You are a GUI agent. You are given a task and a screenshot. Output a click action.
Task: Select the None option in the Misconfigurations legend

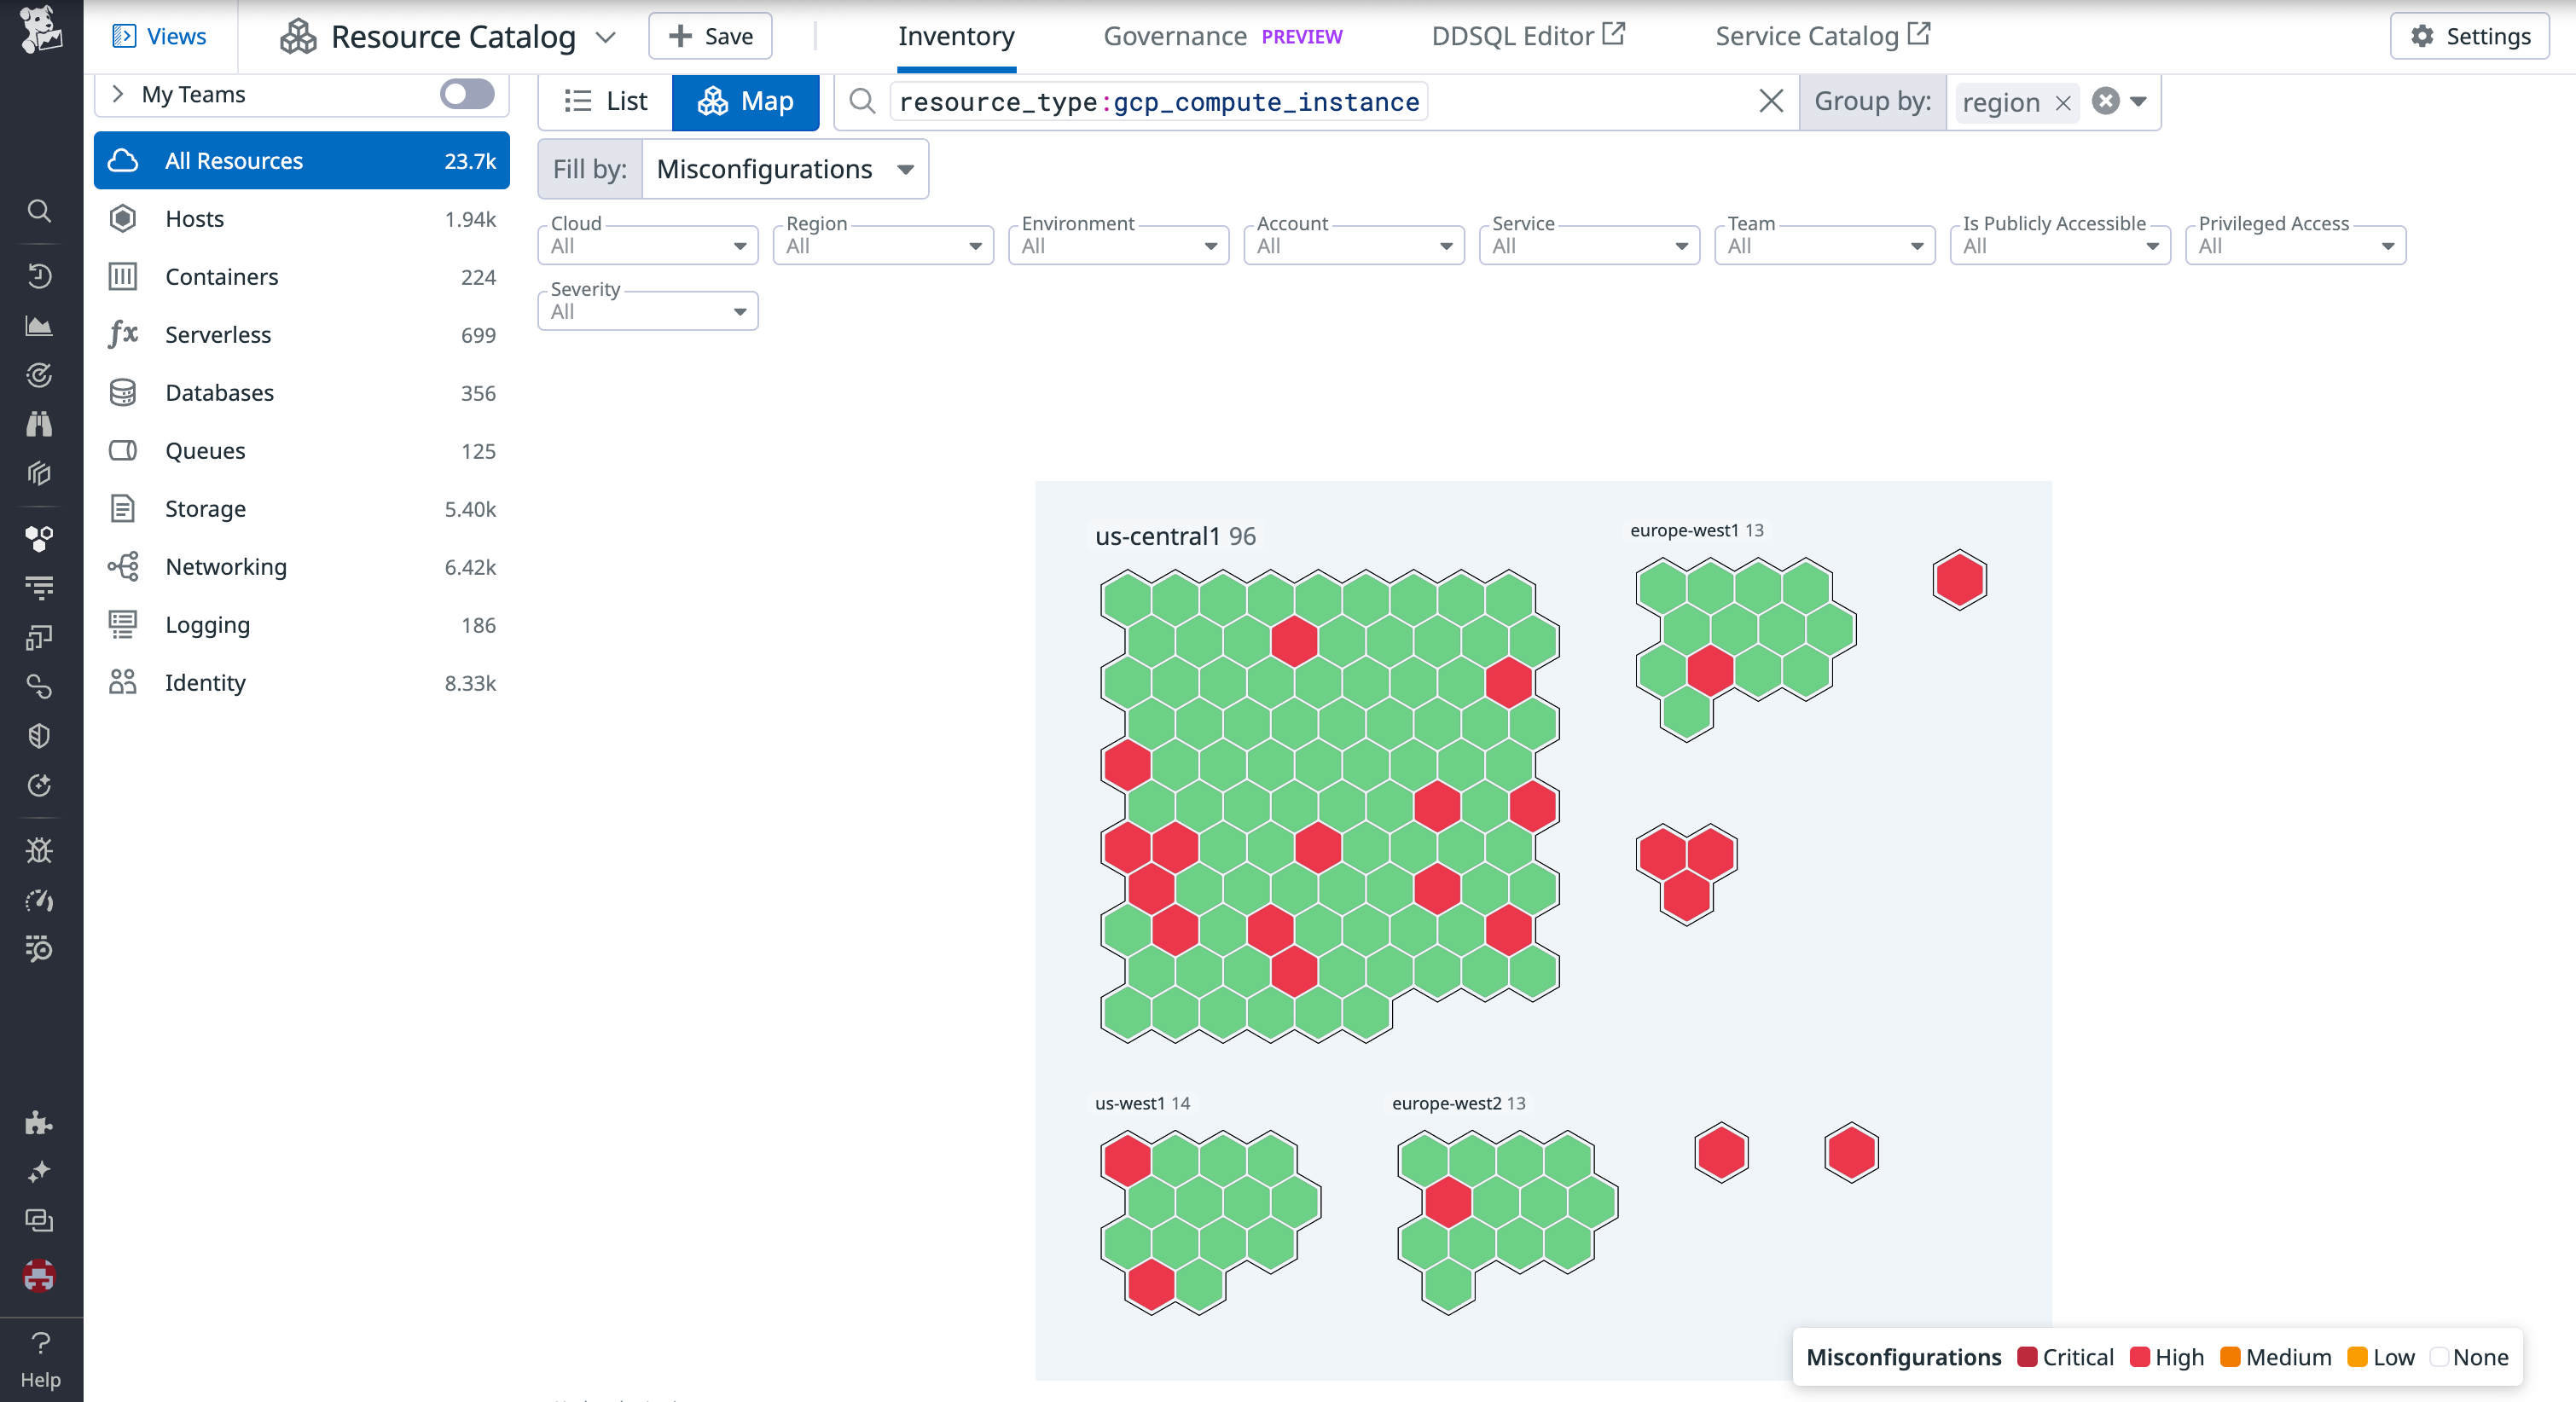coord(2470,1357)
